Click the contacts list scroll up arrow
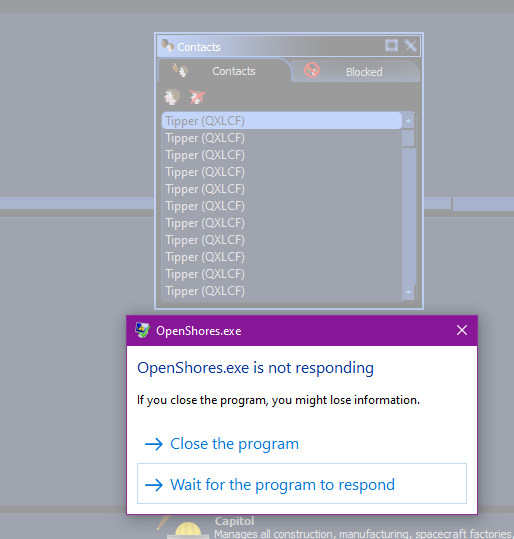 tap(408, 121)
